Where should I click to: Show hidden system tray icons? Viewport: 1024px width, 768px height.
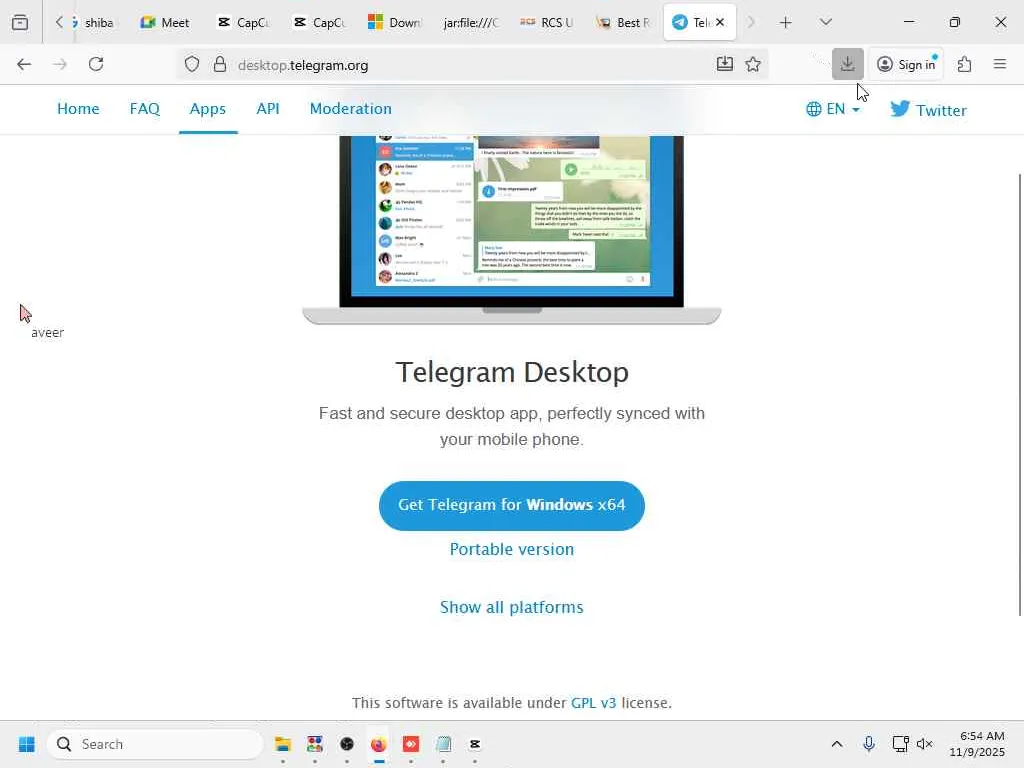(x=837, y=744)
